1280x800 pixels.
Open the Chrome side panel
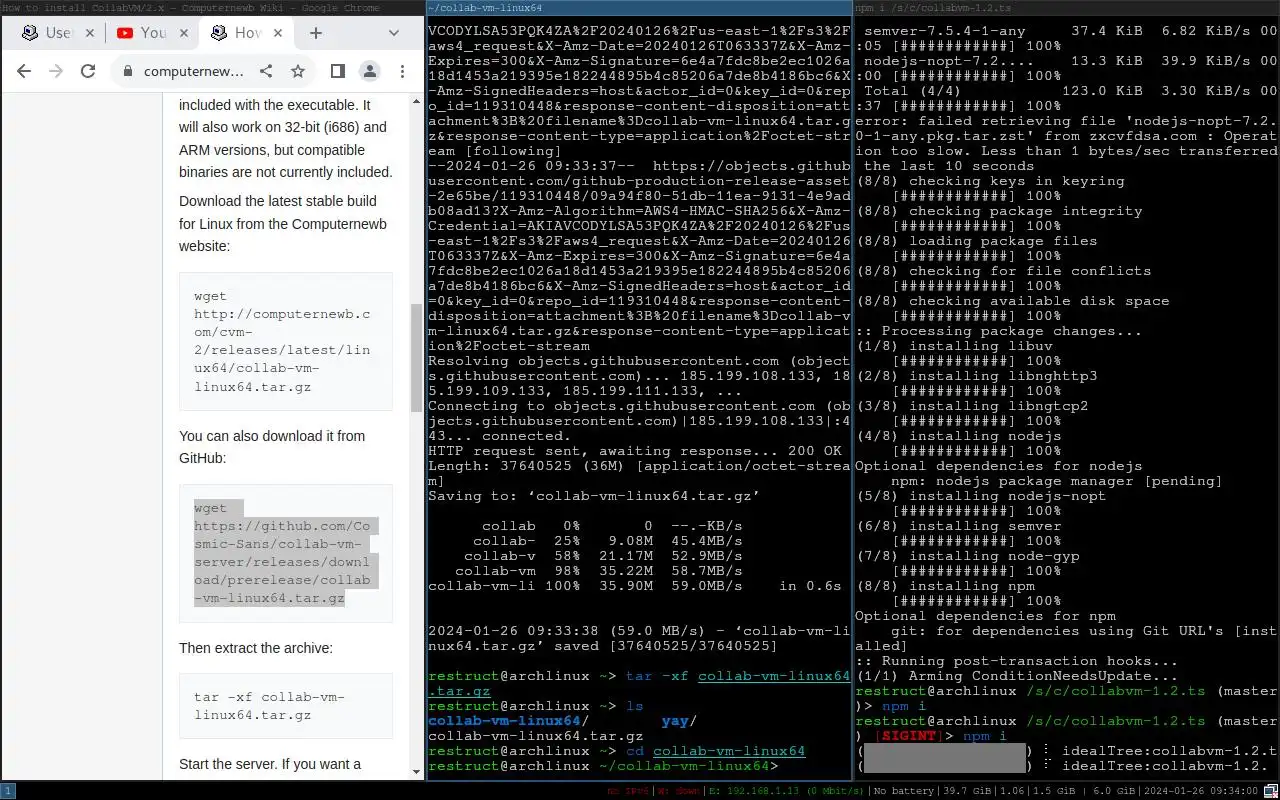[x=338, y=71]
